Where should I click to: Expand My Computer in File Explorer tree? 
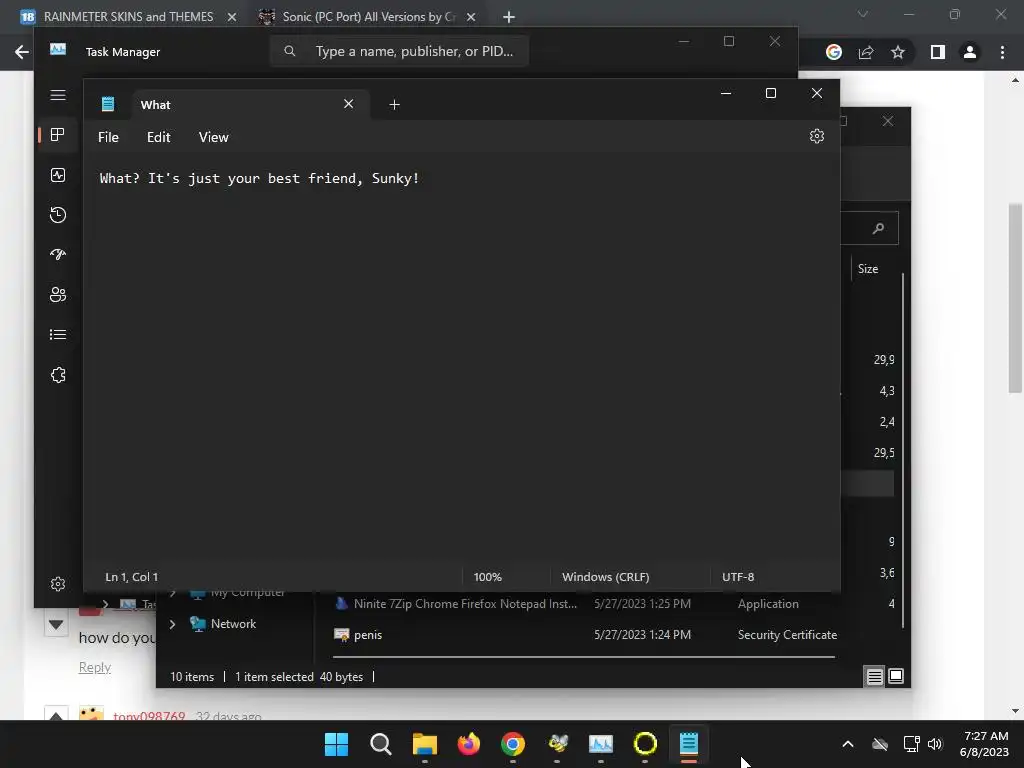point(172,593)
